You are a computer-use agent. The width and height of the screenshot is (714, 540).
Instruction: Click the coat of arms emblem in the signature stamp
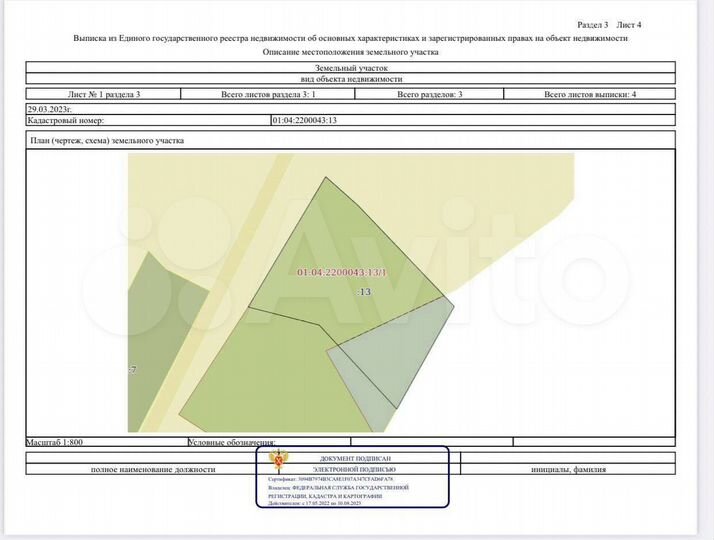[x=277, y=463]
